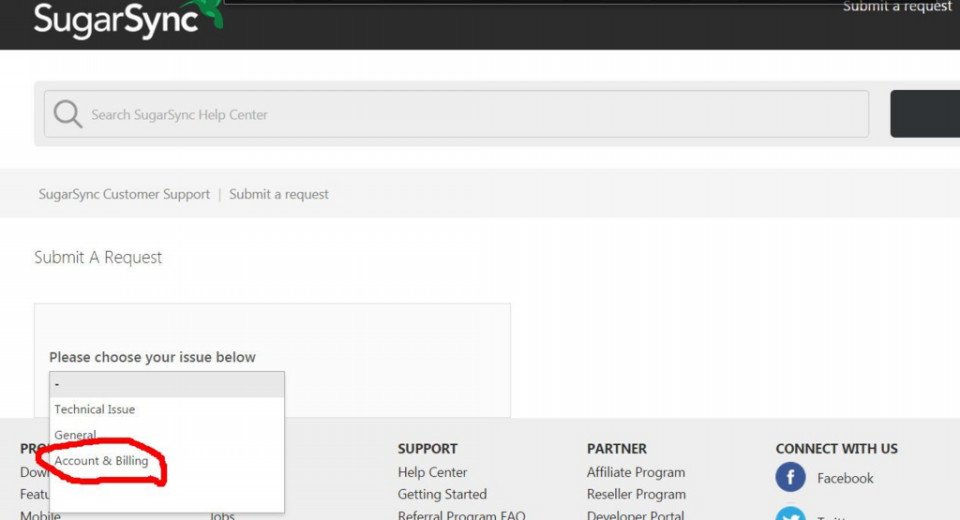Open the Submit a request header link
Image resolution: width=960 pixels, height=520 pixels.
897,7
